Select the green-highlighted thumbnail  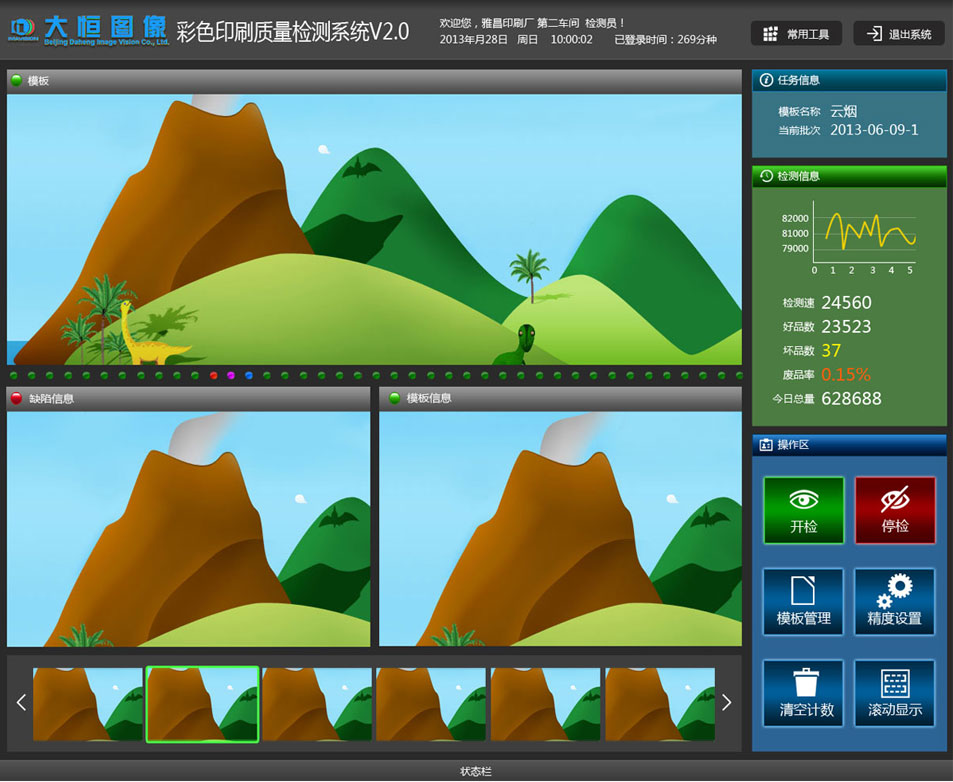pos(203,704)
